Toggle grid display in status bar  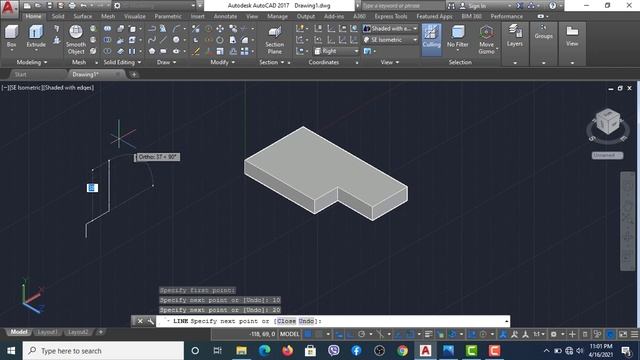click(308, 334)
